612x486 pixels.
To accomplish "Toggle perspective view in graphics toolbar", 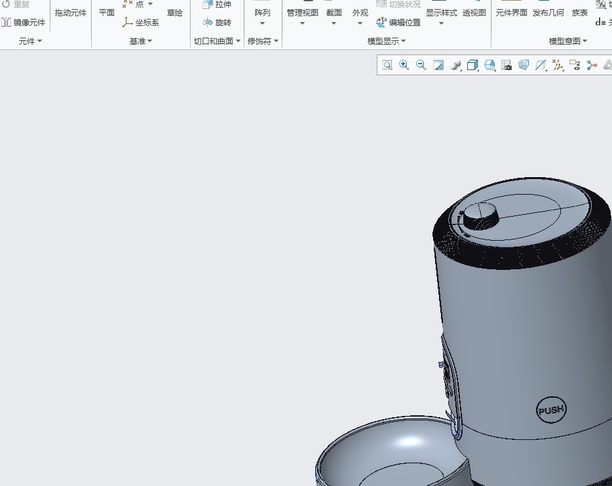I will (524, 65).
